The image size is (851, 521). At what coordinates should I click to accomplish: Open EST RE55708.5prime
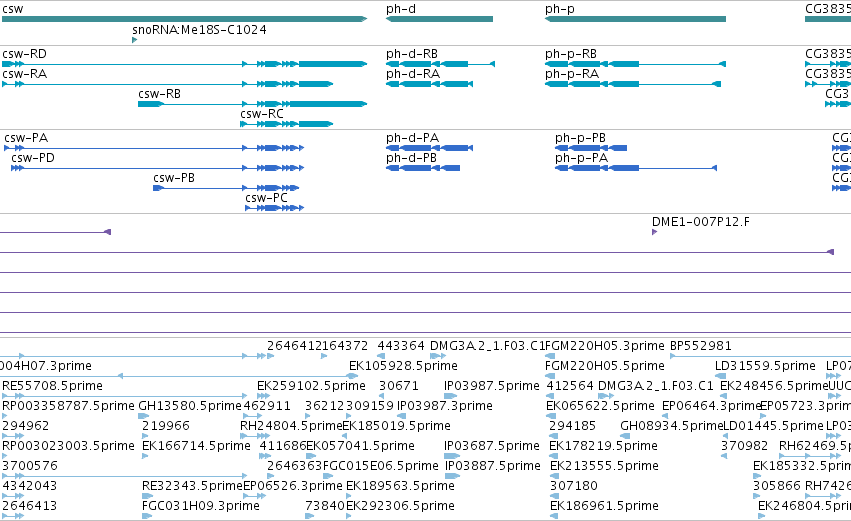point(53,386)
